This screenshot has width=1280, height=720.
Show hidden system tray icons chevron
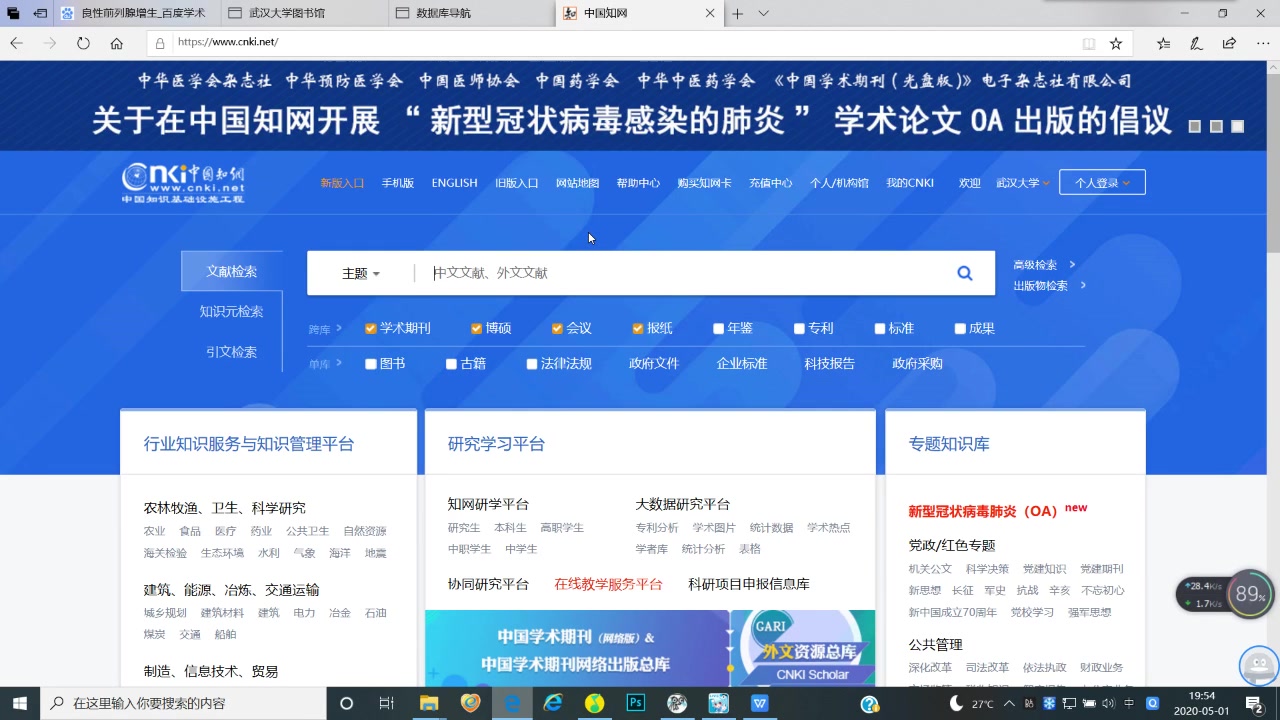(x=1008, y=703)
